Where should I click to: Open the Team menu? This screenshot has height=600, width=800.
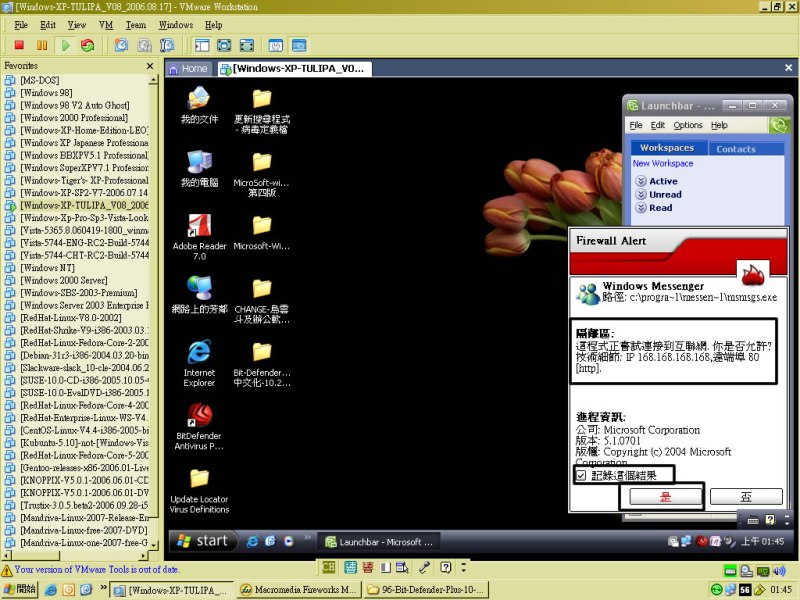tap(136, 25)
